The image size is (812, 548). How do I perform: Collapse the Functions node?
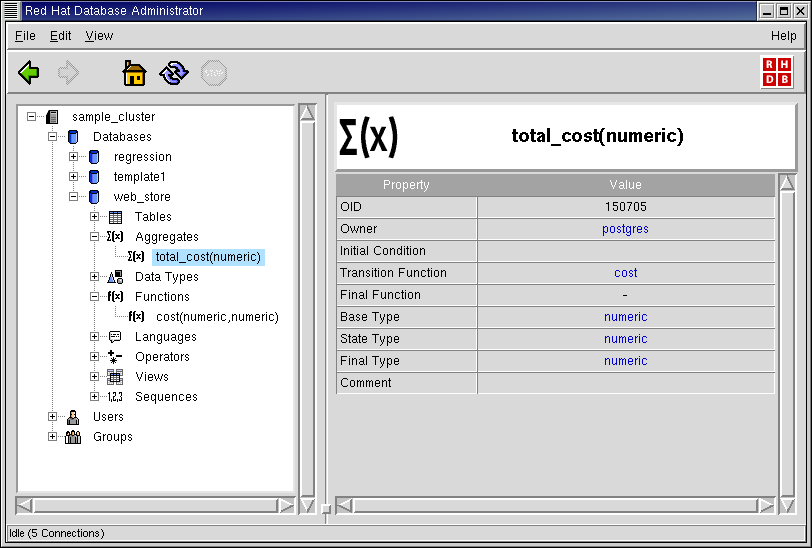click(94, 297)
